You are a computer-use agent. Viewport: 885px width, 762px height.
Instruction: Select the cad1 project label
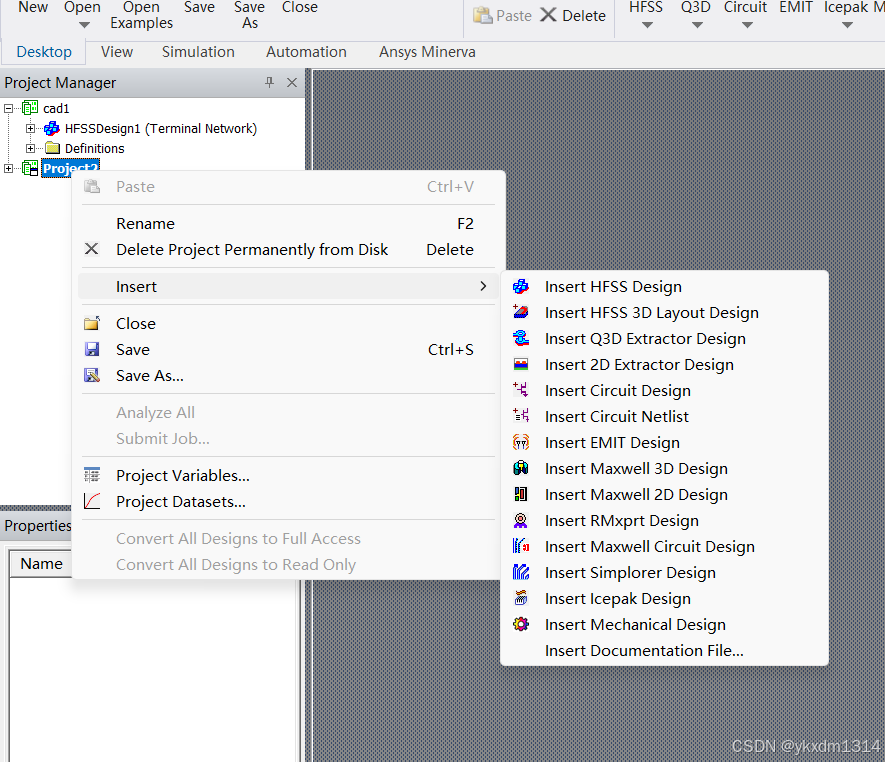56,108
